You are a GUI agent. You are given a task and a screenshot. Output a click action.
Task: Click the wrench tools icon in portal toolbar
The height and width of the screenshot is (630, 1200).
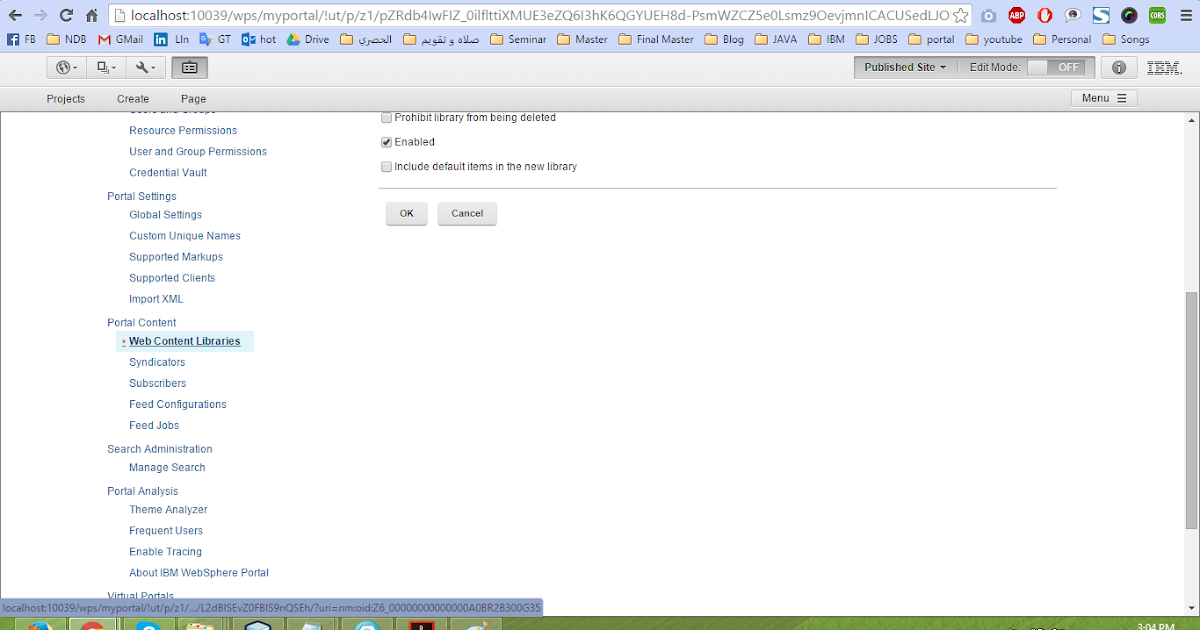click(140, 66)
